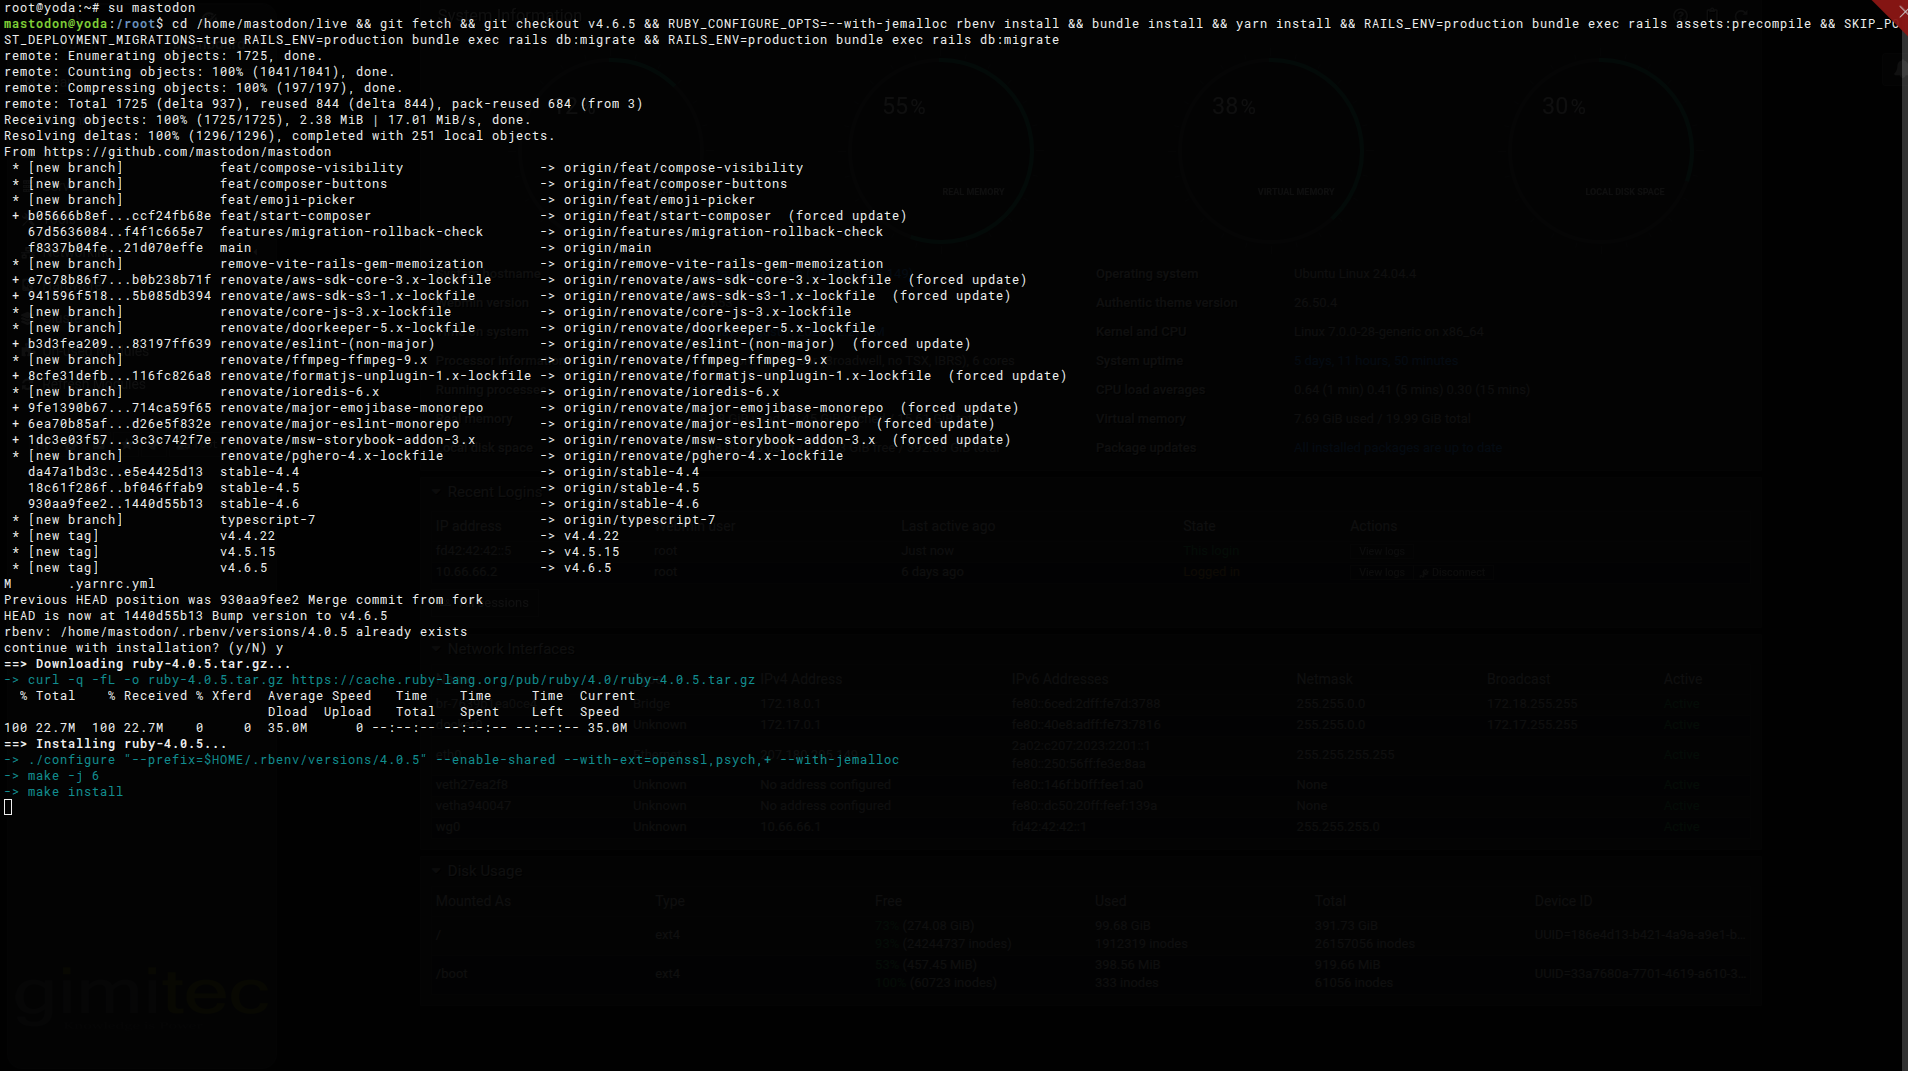This screenshot has width=1908, height=1071.
Task: Click the 'HEAD is now at 1440d55b13' line
Action: click(196, 616)
